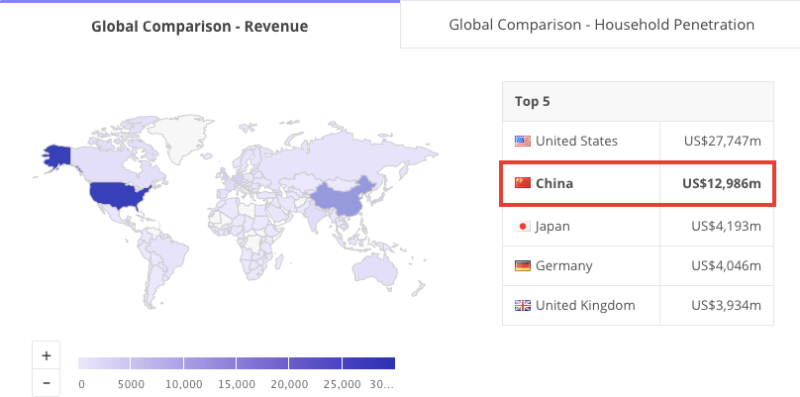
Task: Click the Japan revenue value US$4,193m
Action: (726, 226)
